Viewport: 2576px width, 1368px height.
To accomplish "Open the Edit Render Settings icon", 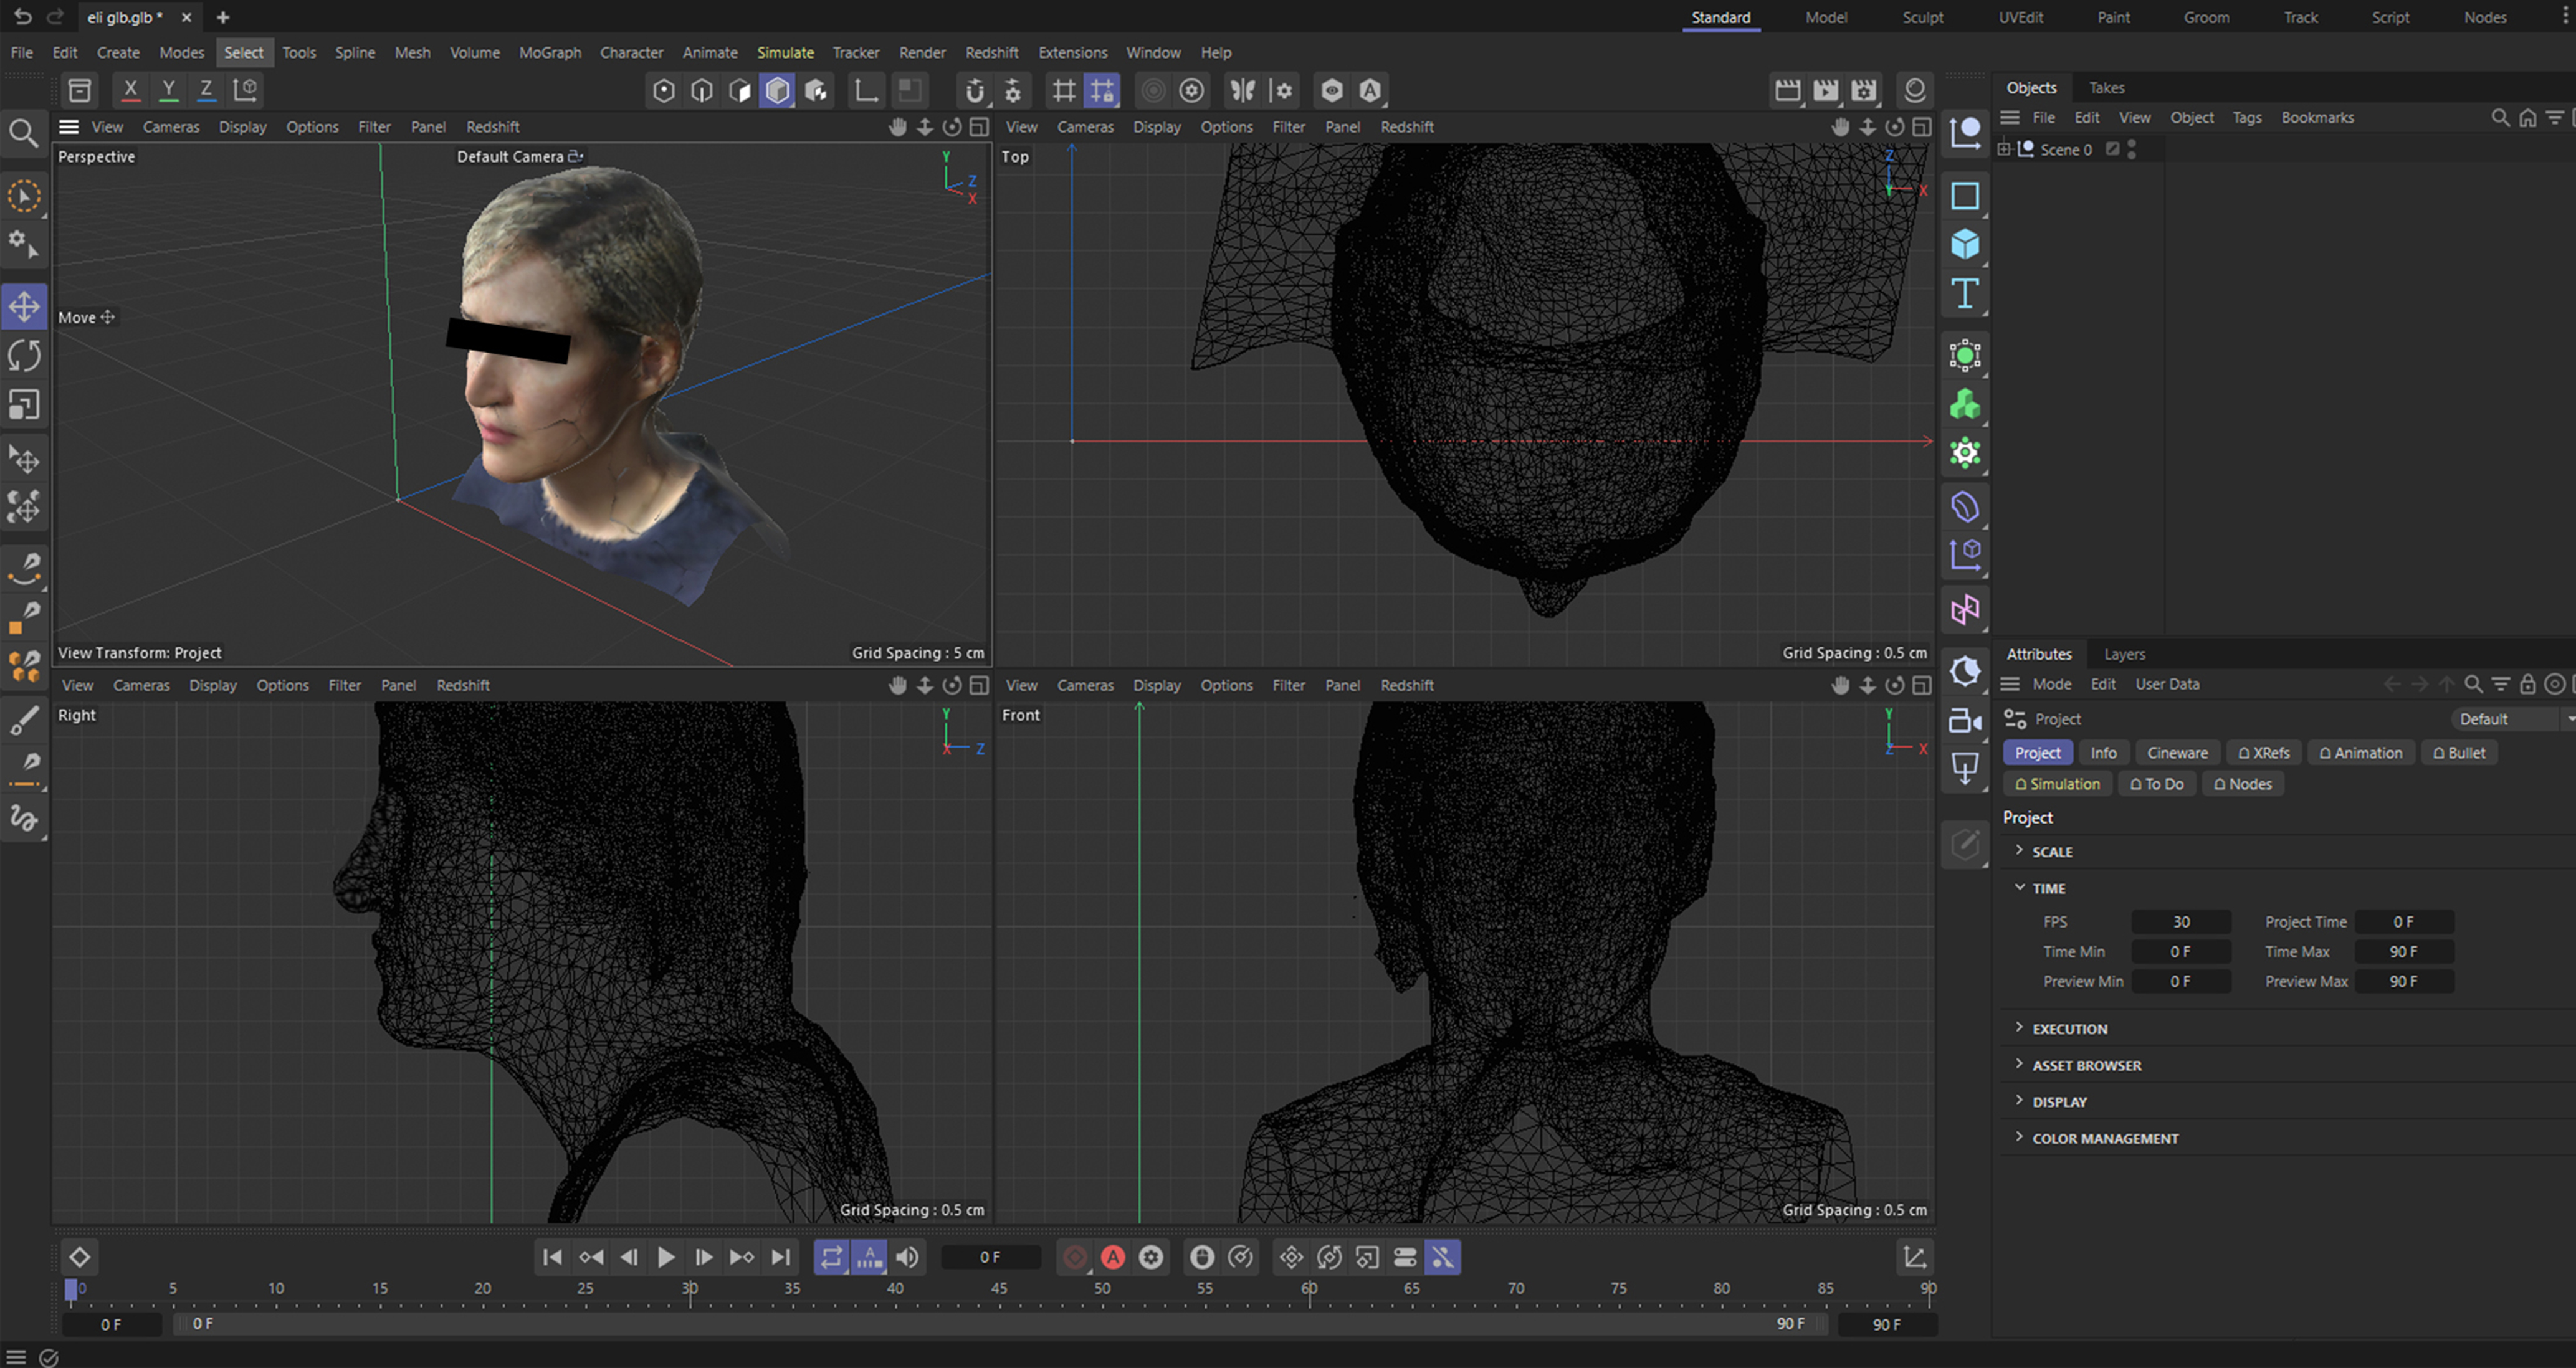I will coord(1864,90).
